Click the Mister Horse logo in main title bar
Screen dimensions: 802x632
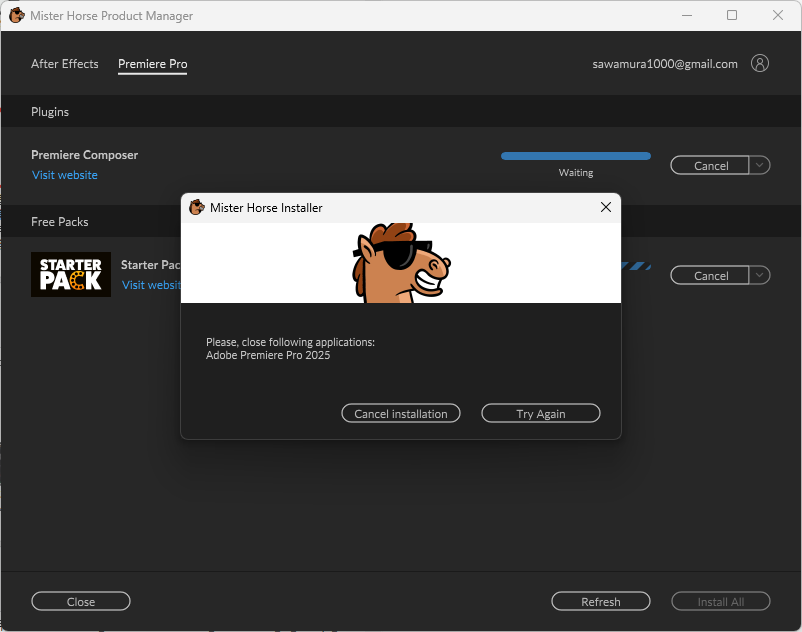(16, 15)
